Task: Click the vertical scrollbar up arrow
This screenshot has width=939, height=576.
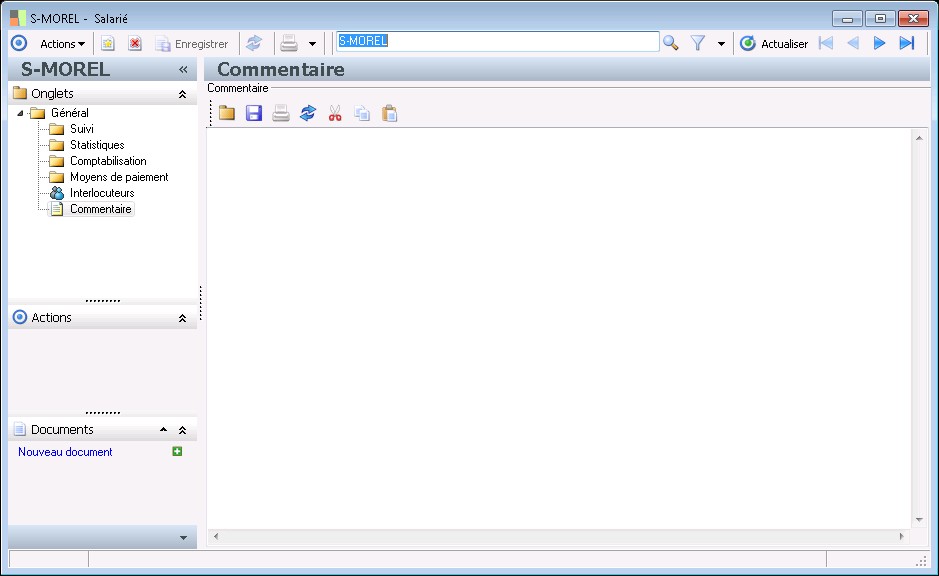Action: (x=919, y=138)
